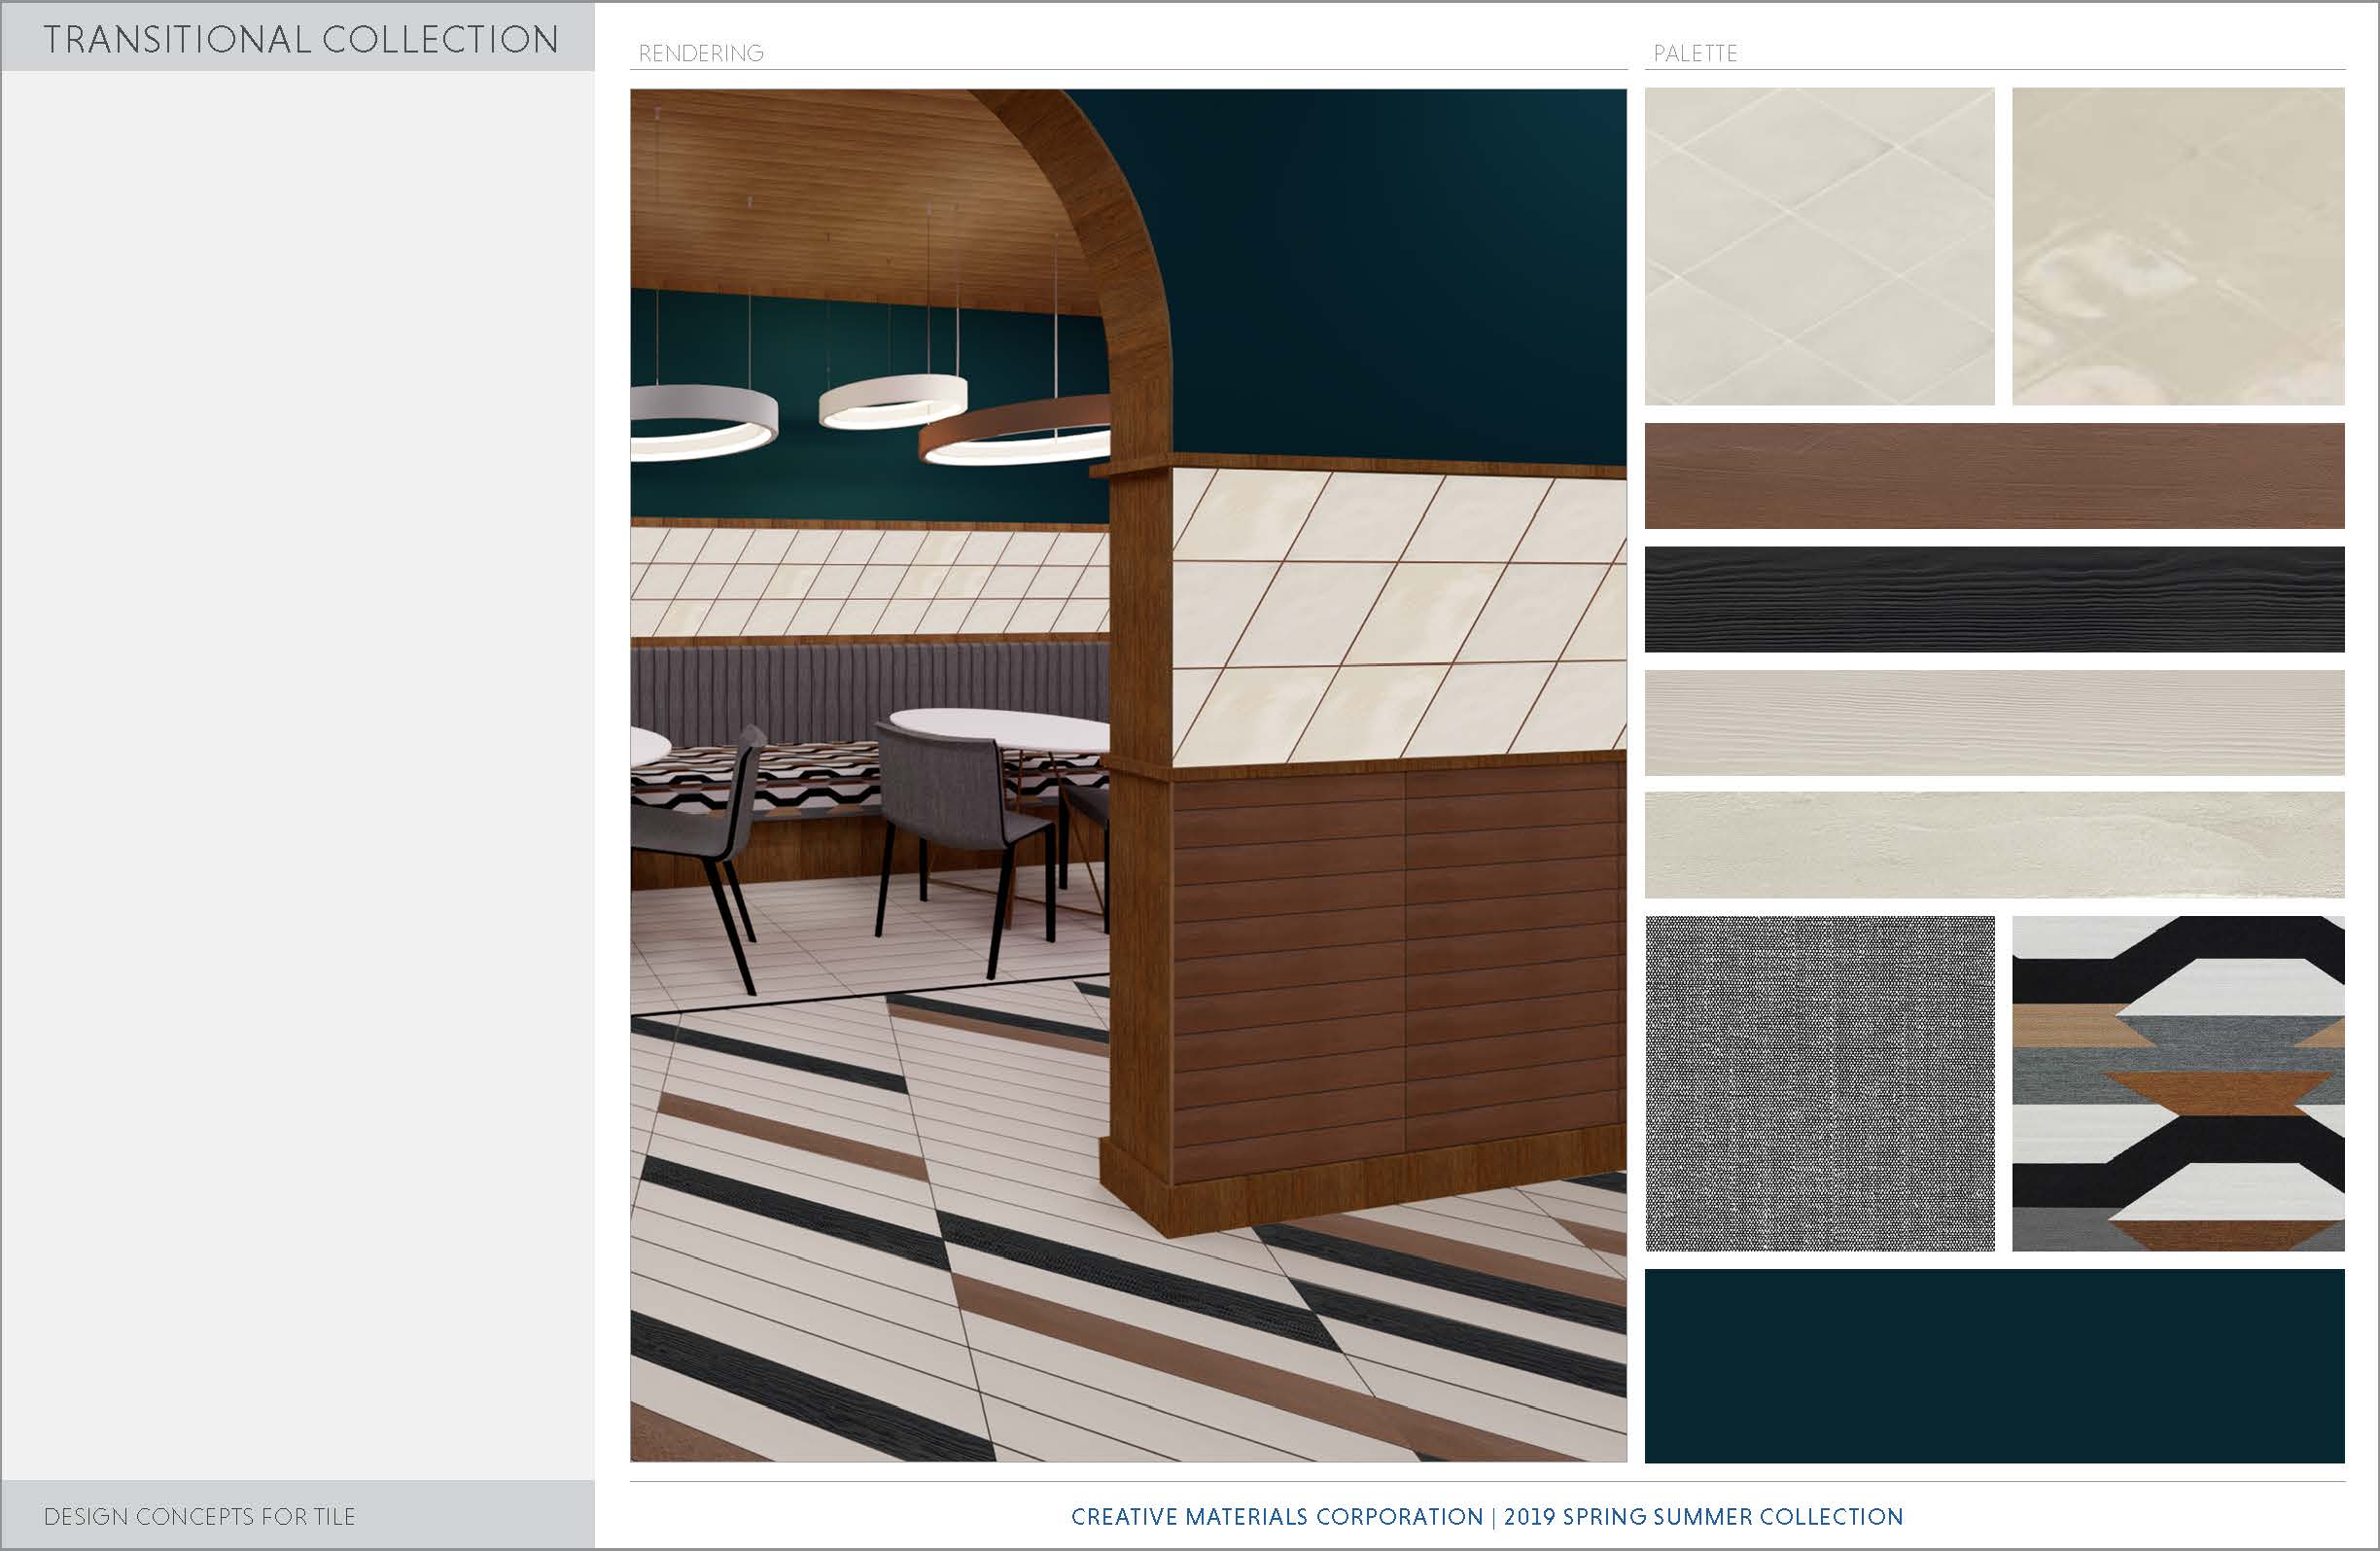
Task: Select the geometric black and brown pattern swatch
Action: coord(2178,1083)
